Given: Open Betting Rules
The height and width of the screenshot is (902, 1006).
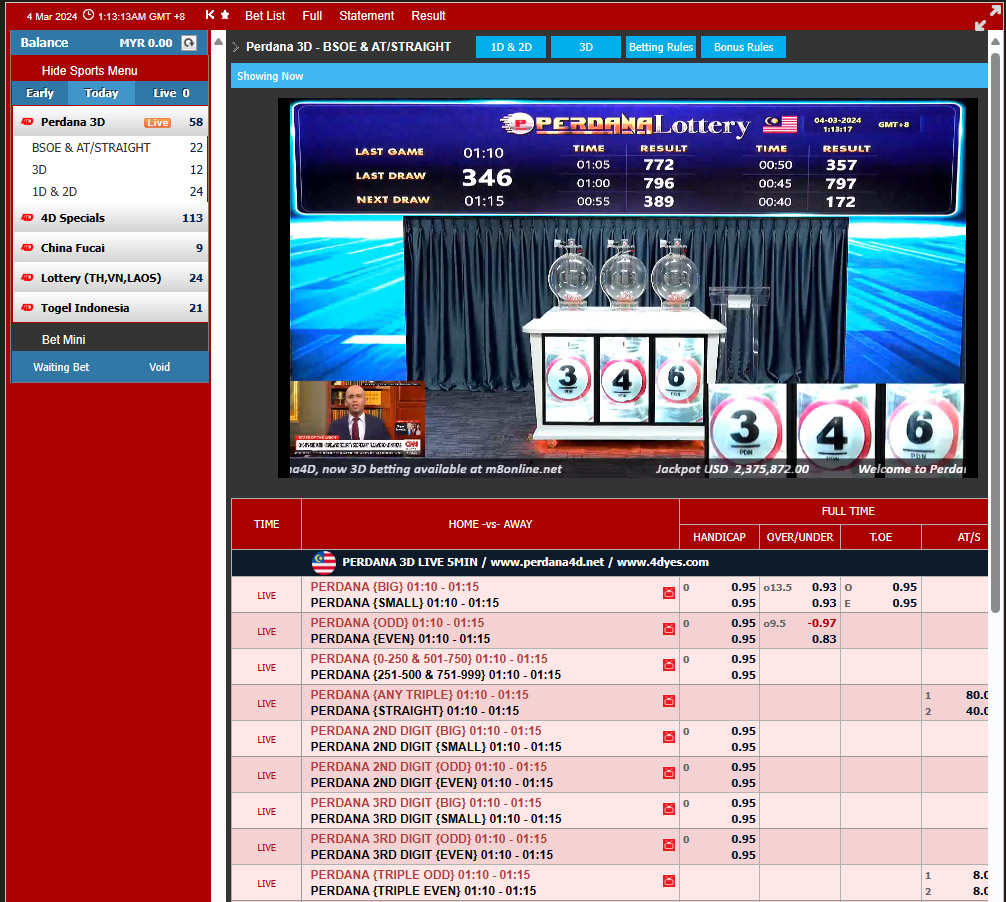Looking at the screenshot, I should pyautogui.click(x=661, y=47).
